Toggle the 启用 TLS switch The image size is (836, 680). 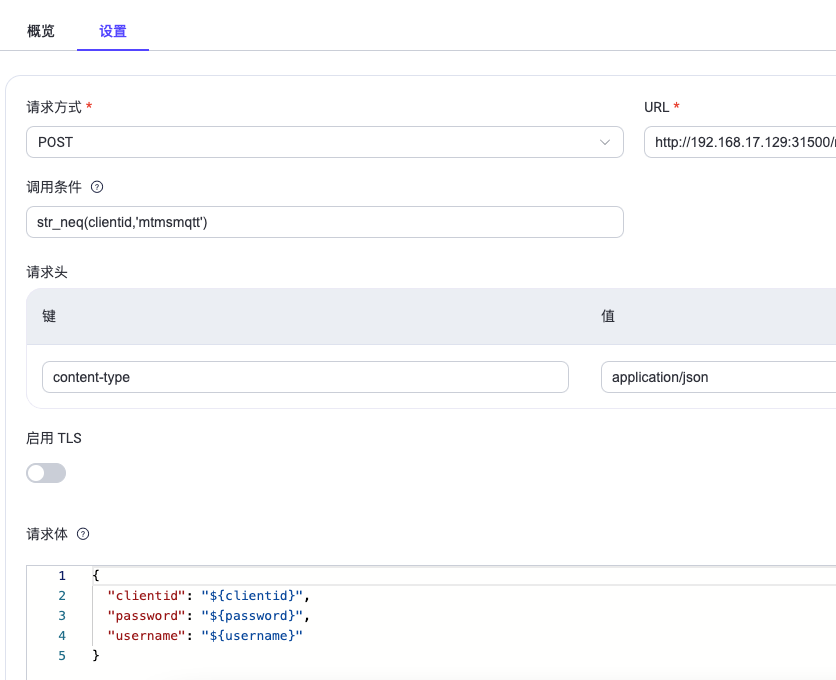(x=46, y=473)
